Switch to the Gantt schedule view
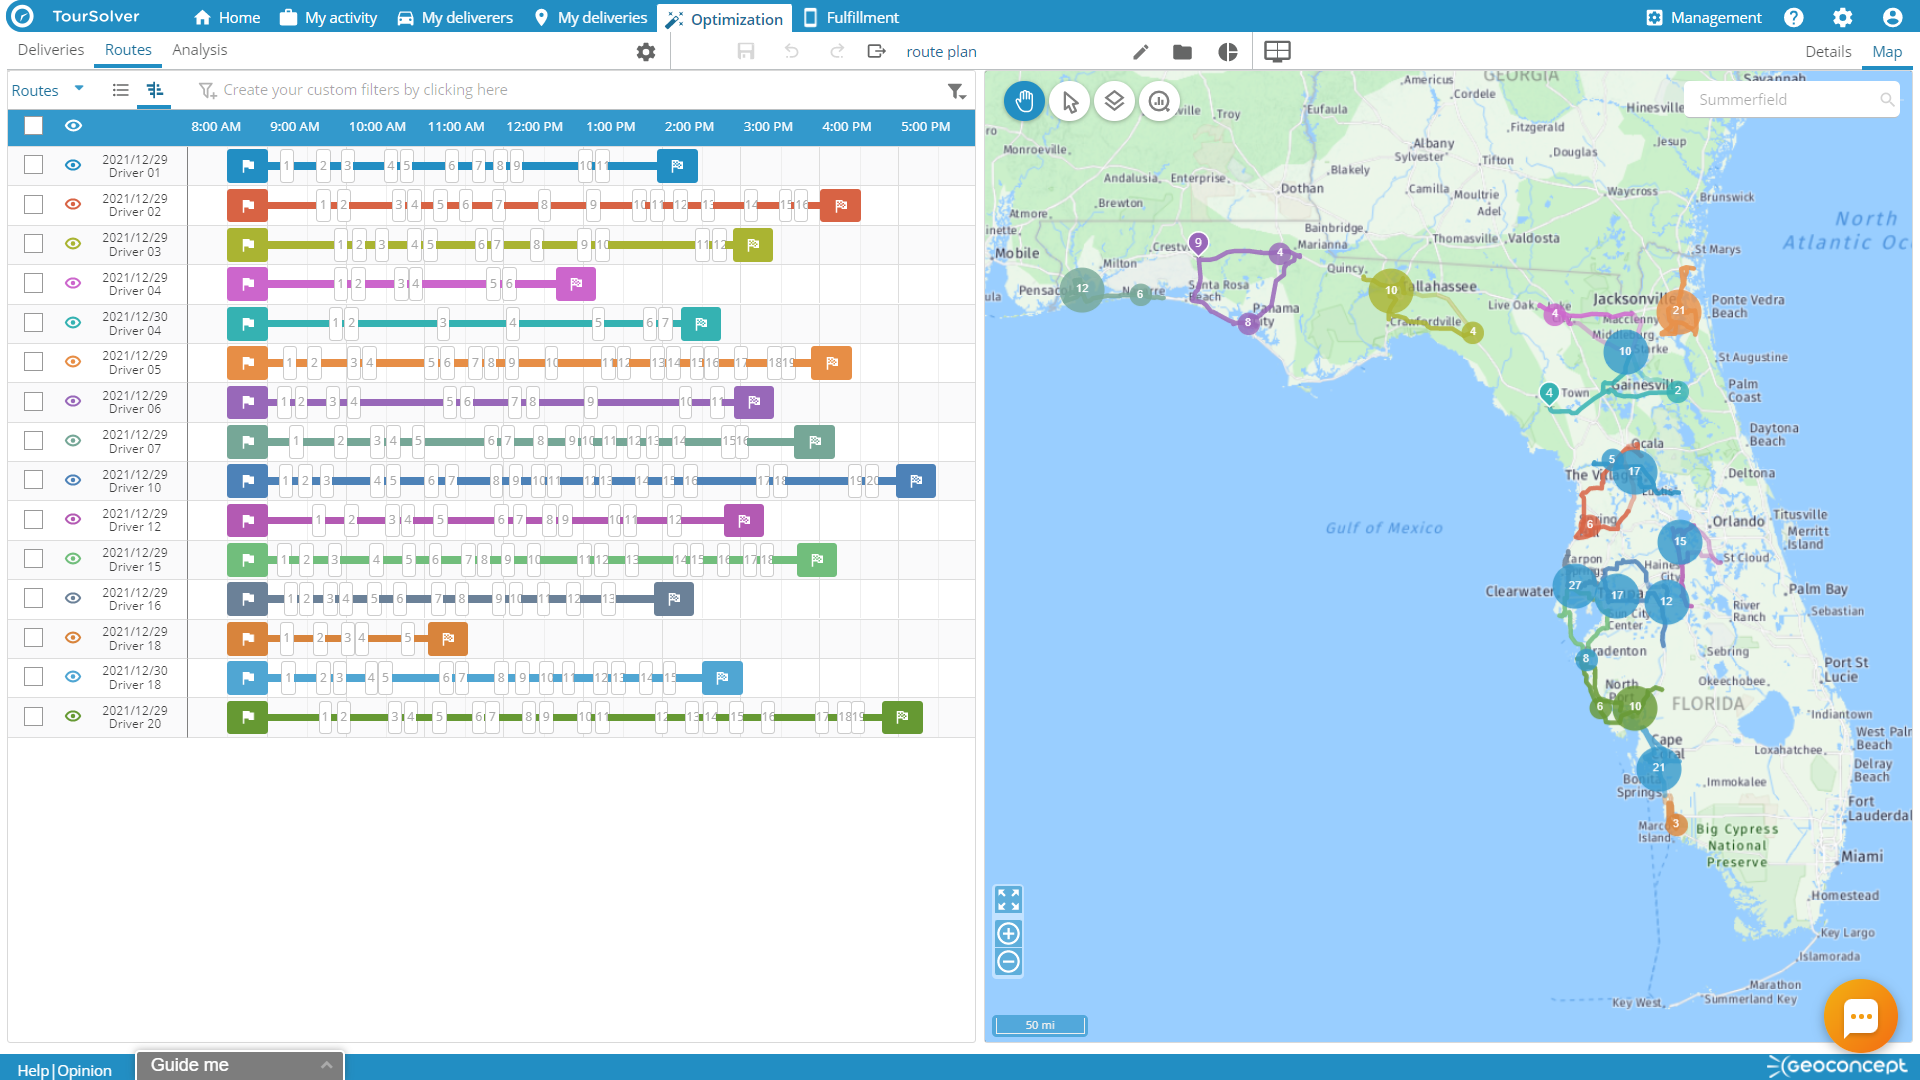1920x1080 pixels. coord(153,90)
